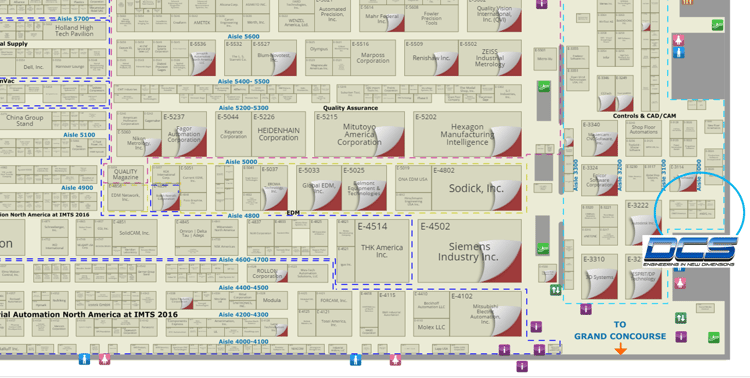Click the orange arrow under Grand Concourse
This screenshot has height=378, width=750.
[620, 350]
